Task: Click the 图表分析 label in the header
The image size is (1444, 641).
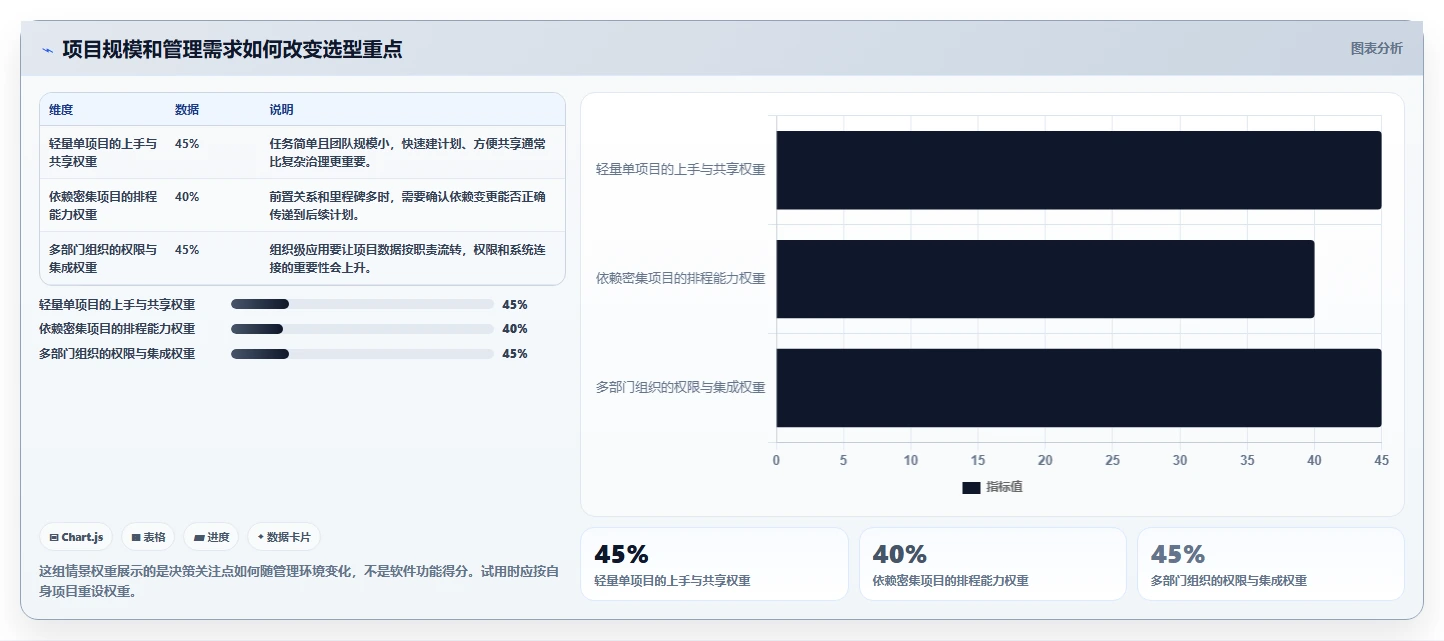Action: tap(1376, 48)
